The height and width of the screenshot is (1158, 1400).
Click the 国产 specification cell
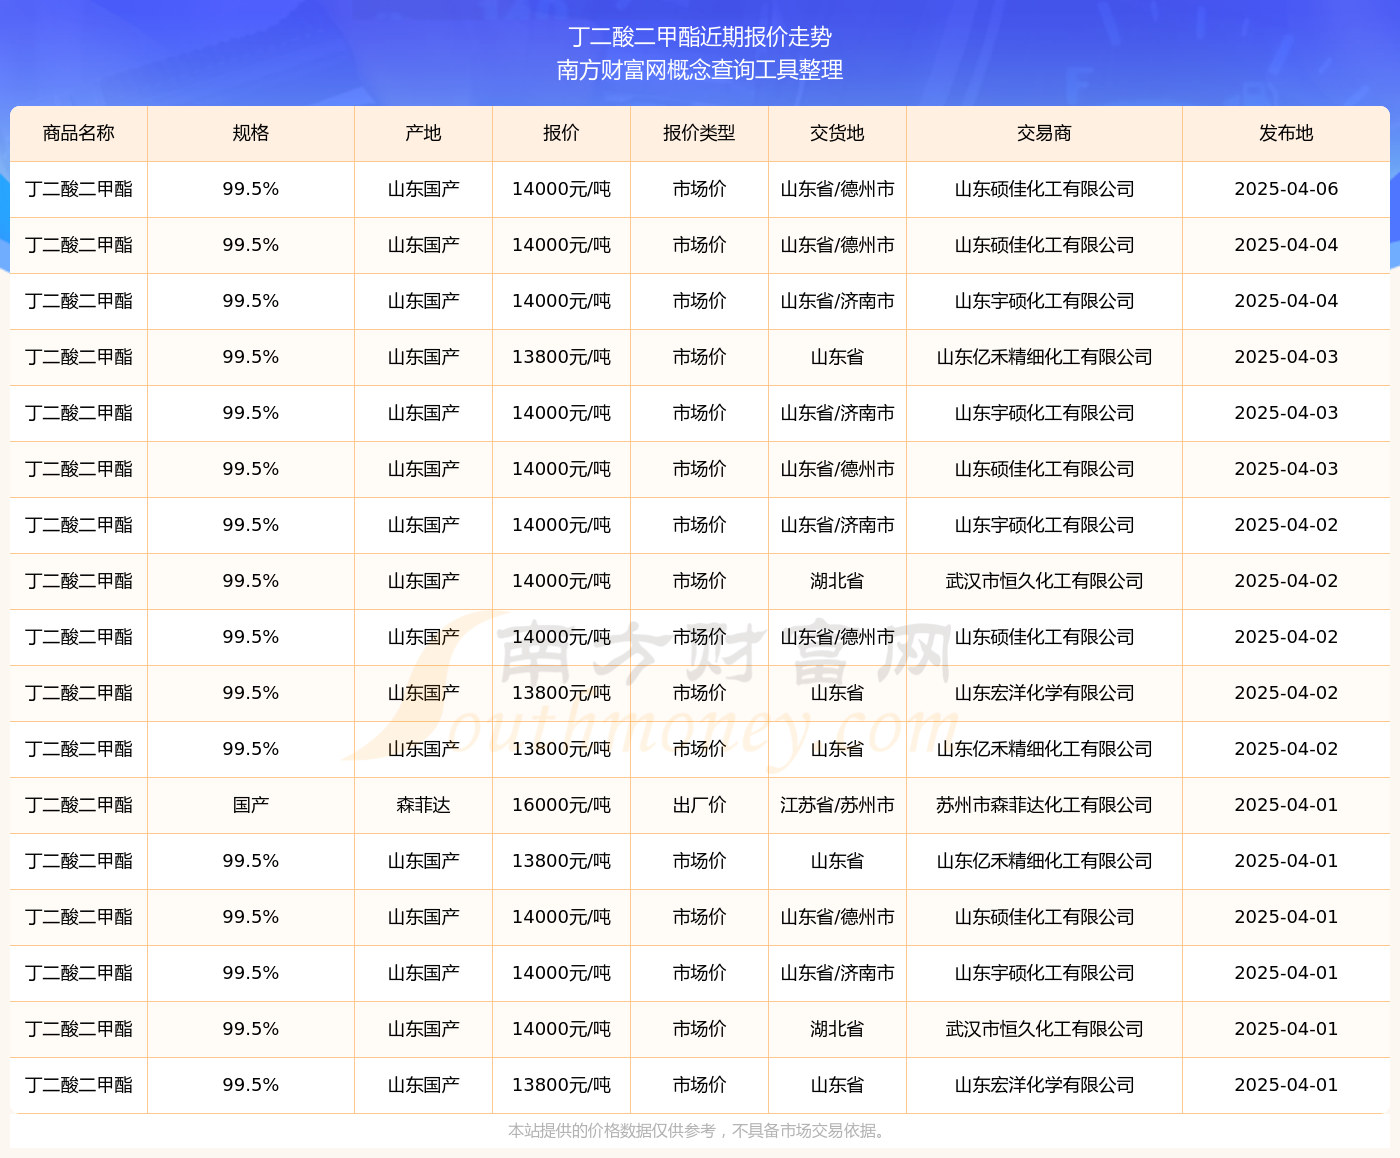(x=251, y=805)
